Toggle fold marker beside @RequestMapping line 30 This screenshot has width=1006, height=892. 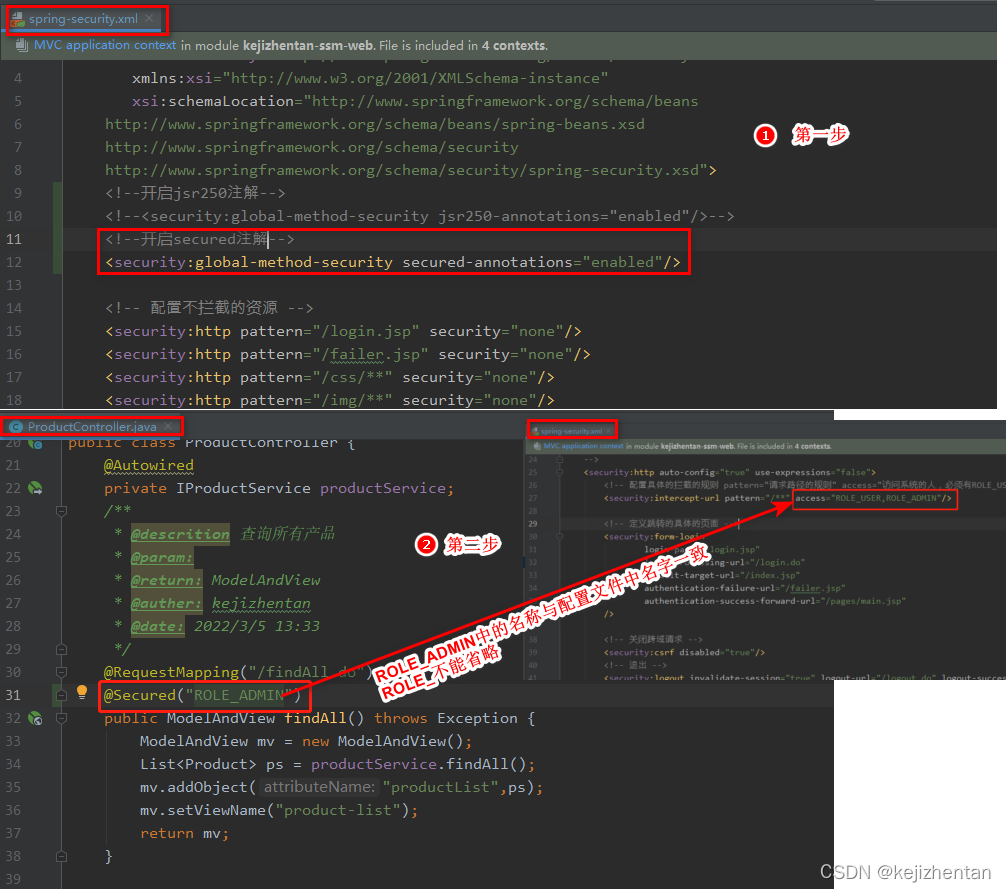click(62, 673)
